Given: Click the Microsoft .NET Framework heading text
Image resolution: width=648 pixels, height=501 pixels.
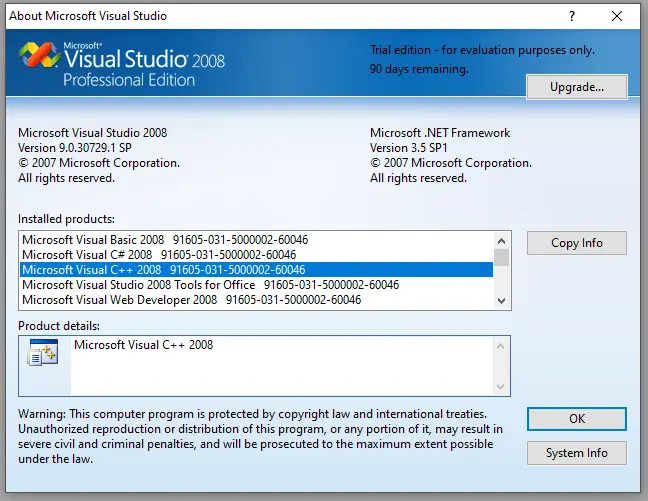Looking at the screenshot, I should click(440, 133).
